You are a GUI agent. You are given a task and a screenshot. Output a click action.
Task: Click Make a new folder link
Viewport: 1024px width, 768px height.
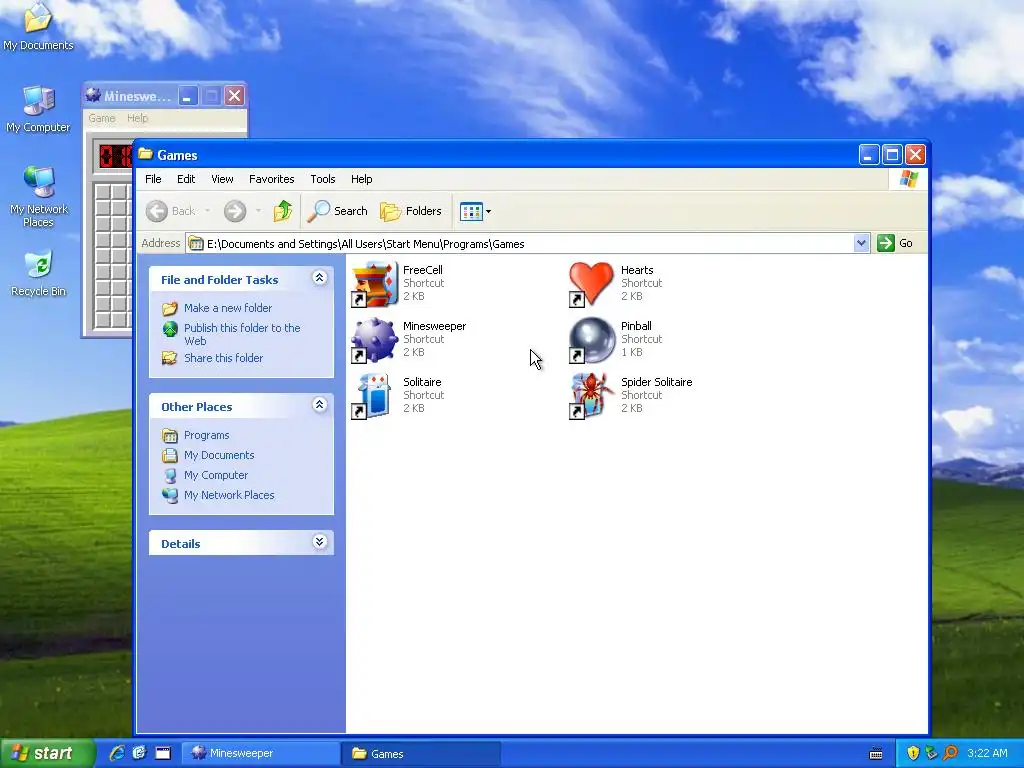click(228, 308)
